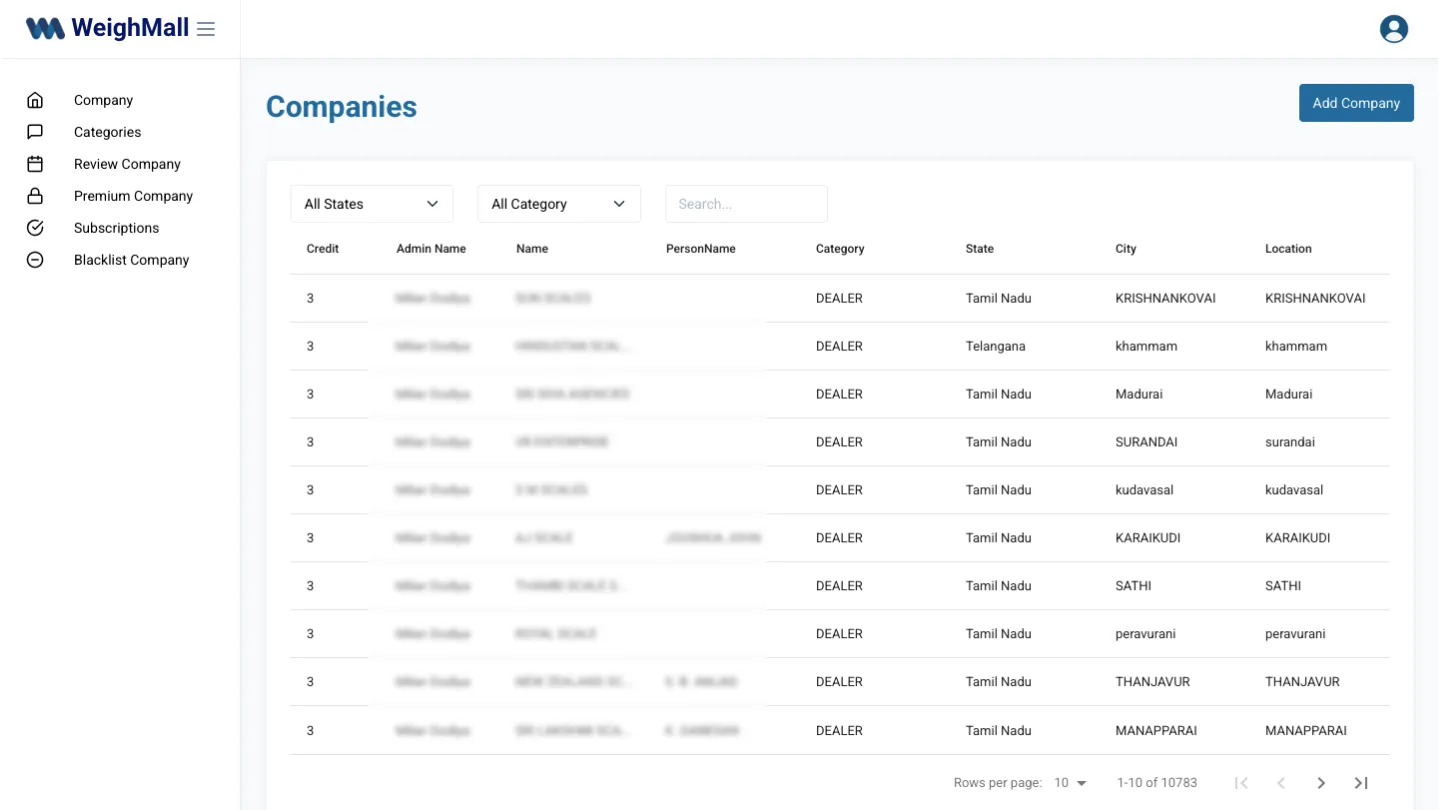Navigate to Blacklist Company section
1439x810 pixels.
point(131,260)
